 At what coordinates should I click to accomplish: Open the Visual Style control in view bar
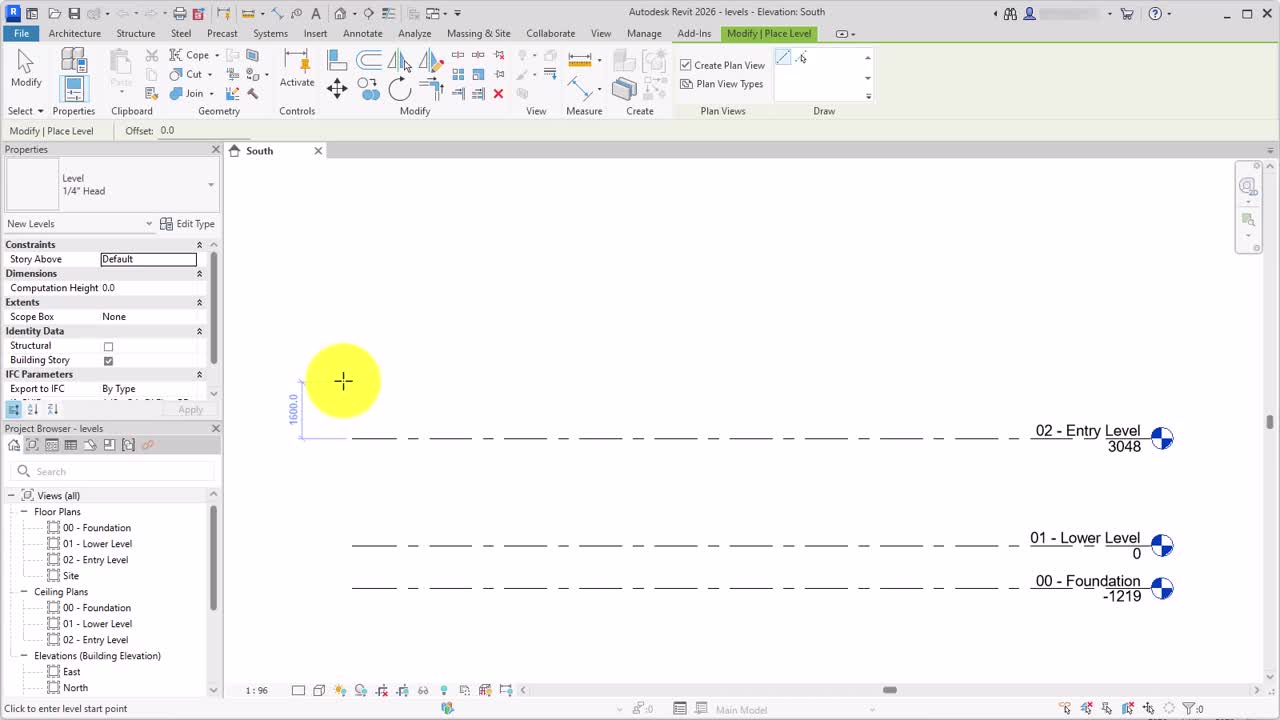(319, 690)
